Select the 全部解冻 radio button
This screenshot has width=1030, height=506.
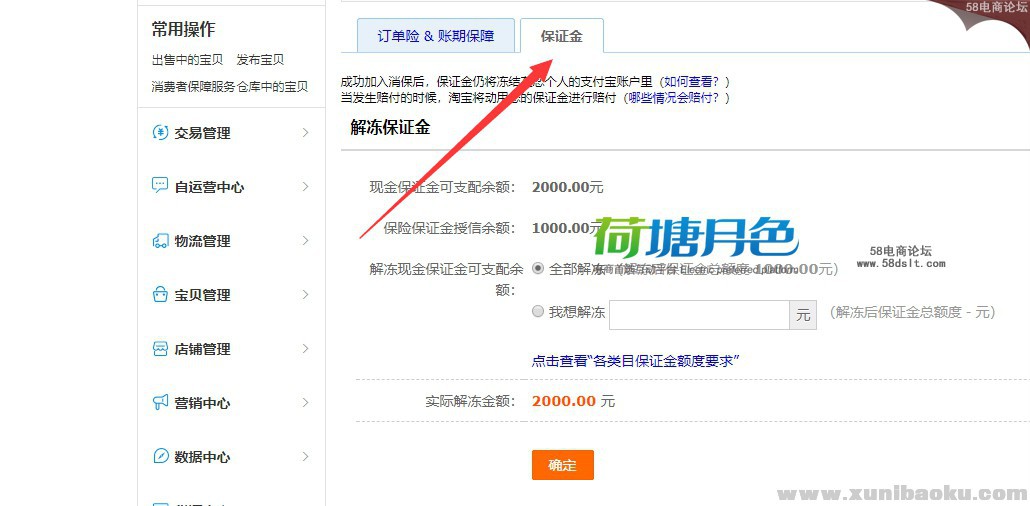pos(538,269)
